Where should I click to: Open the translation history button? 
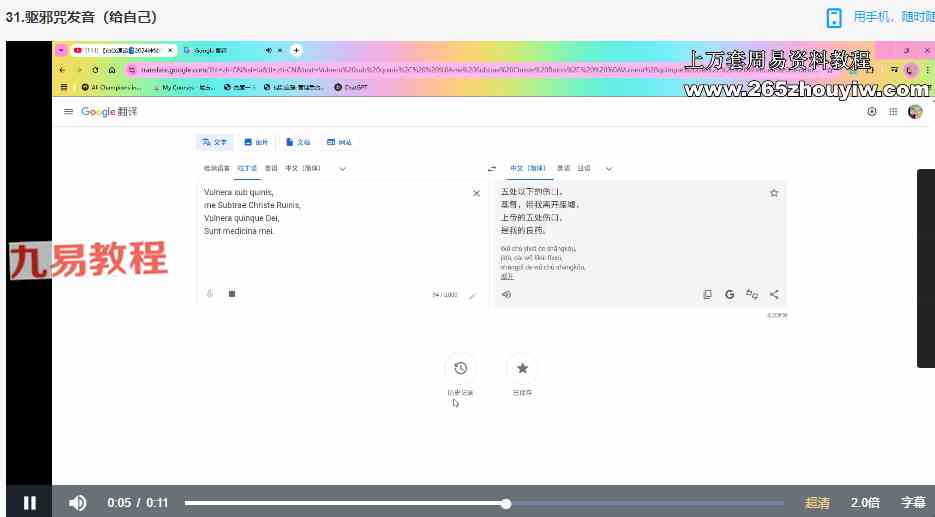pyautogui.click(x=459, y=368)
